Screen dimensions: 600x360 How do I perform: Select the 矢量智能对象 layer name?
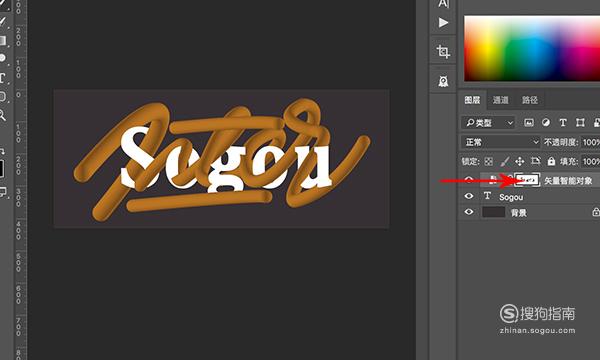568,181
